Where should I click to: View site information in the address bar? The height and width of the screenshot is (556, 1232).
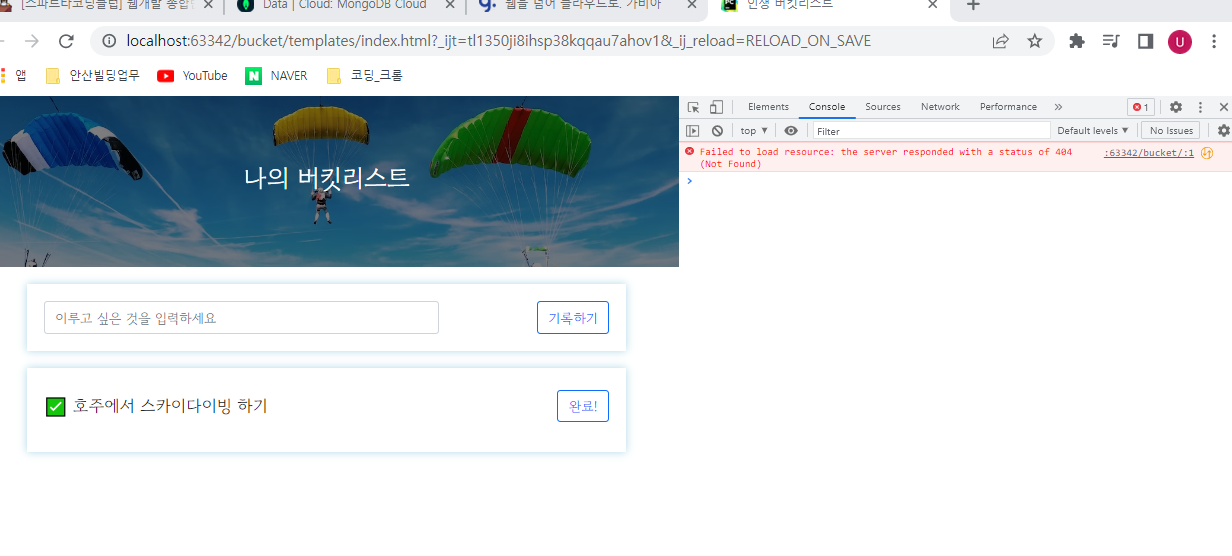[108, 41]
